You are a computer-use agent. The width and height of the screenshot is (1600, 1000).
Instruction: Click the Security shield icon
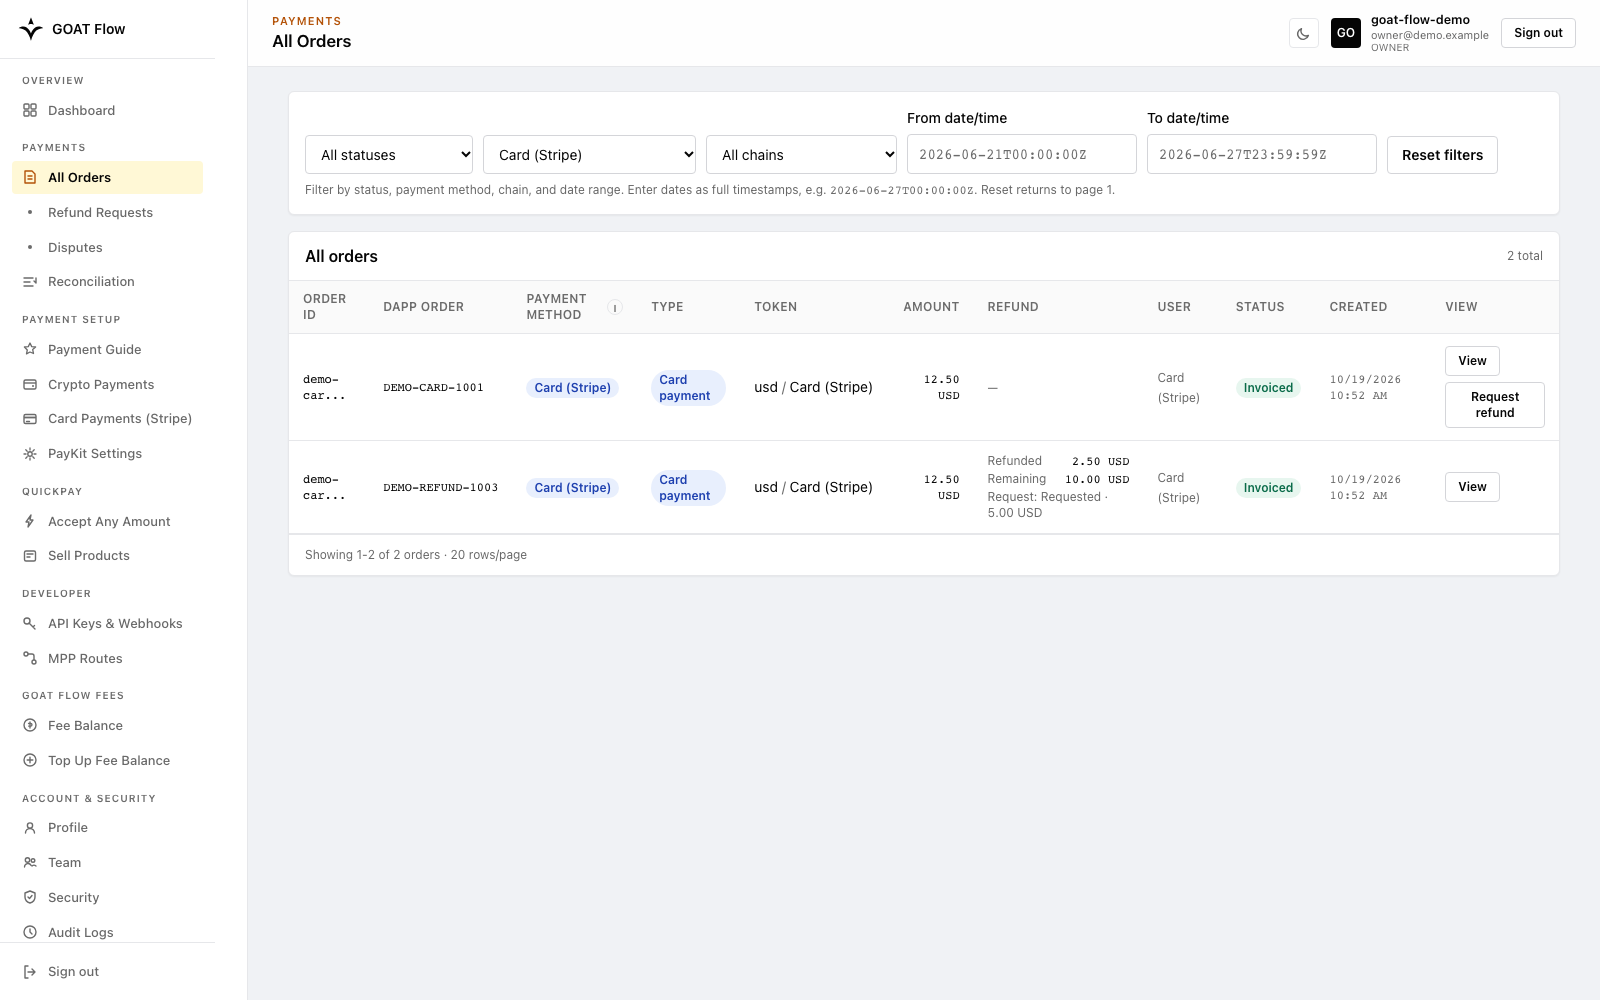click(30, 898)
